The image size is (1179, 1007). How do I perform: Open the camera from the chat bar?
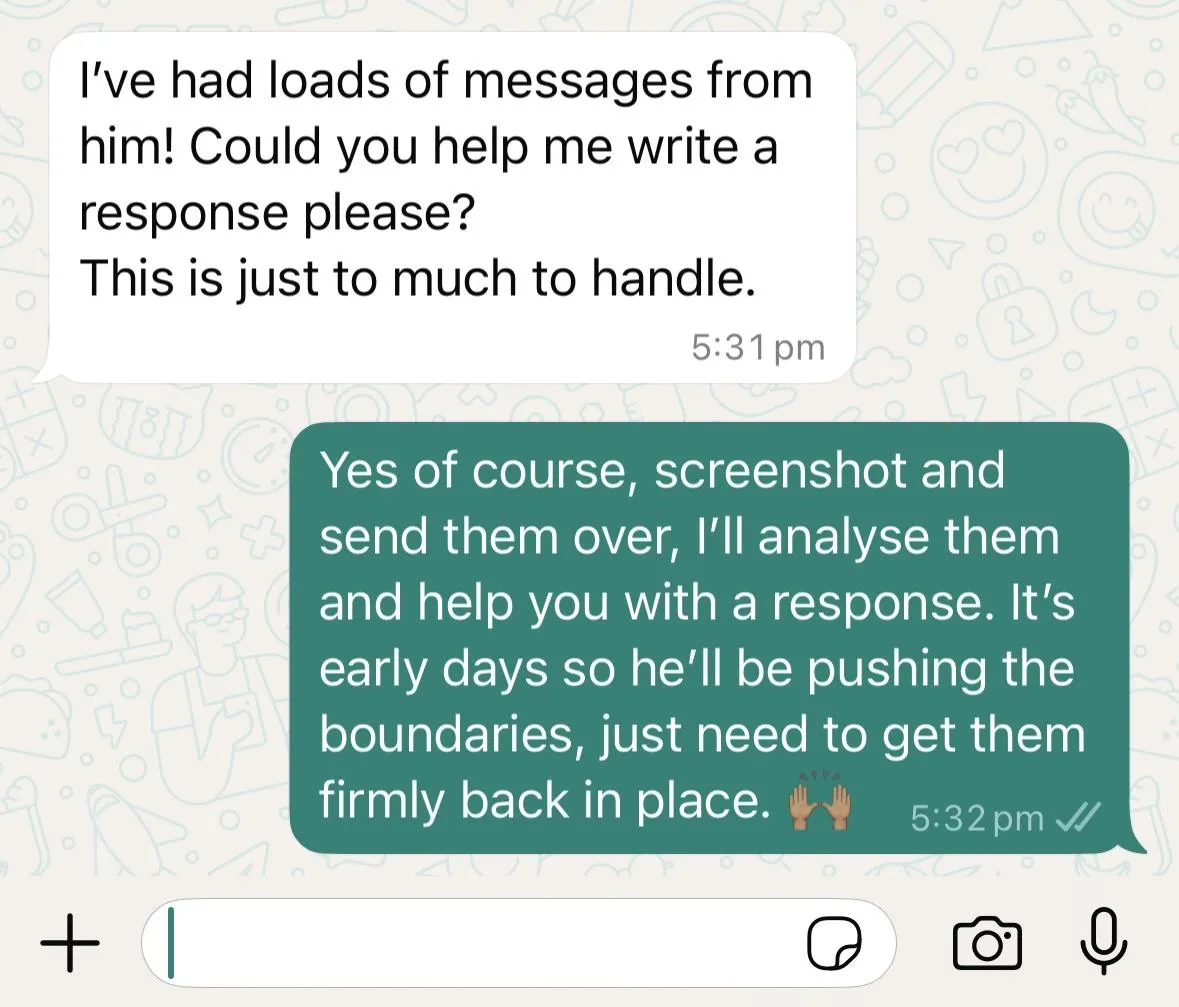[987, 943]
